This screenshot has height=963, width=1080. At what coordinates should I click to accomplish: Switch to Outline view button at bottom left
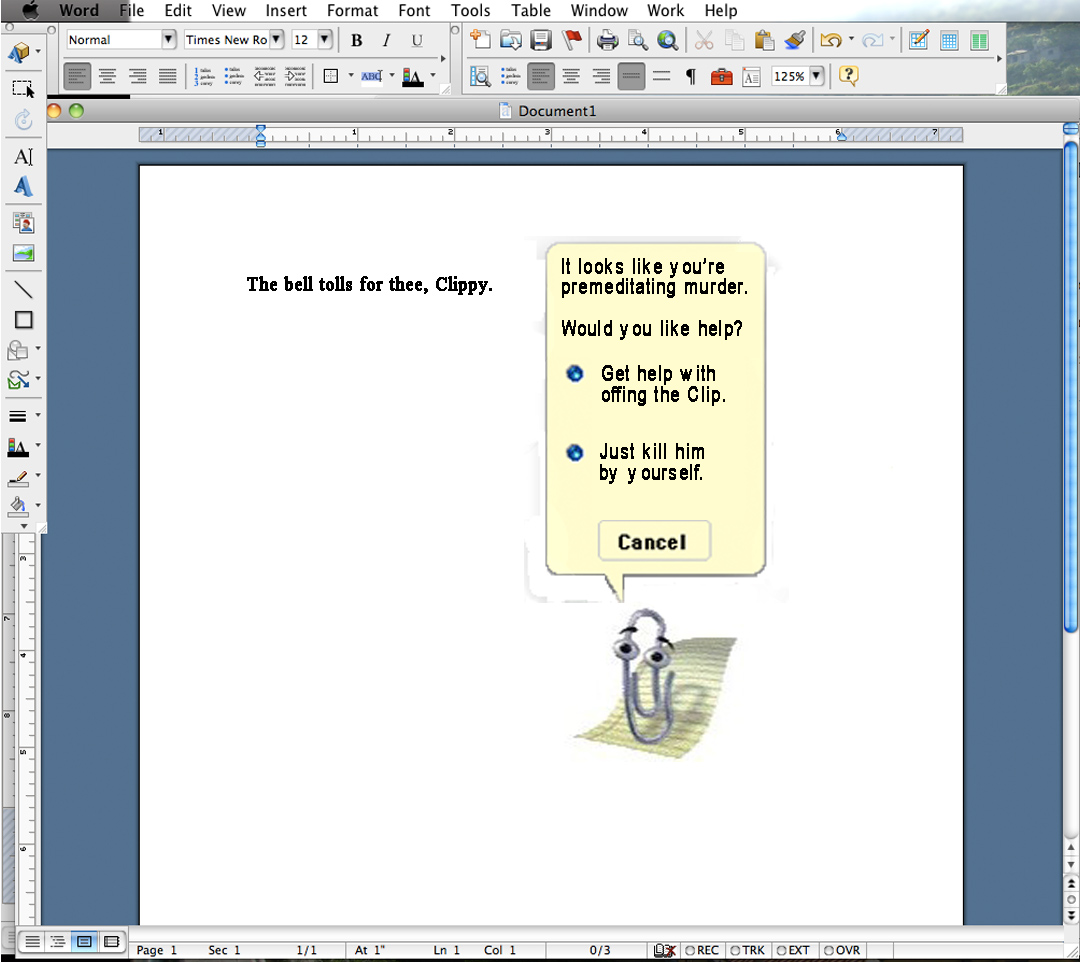click(x=58, y=941)
